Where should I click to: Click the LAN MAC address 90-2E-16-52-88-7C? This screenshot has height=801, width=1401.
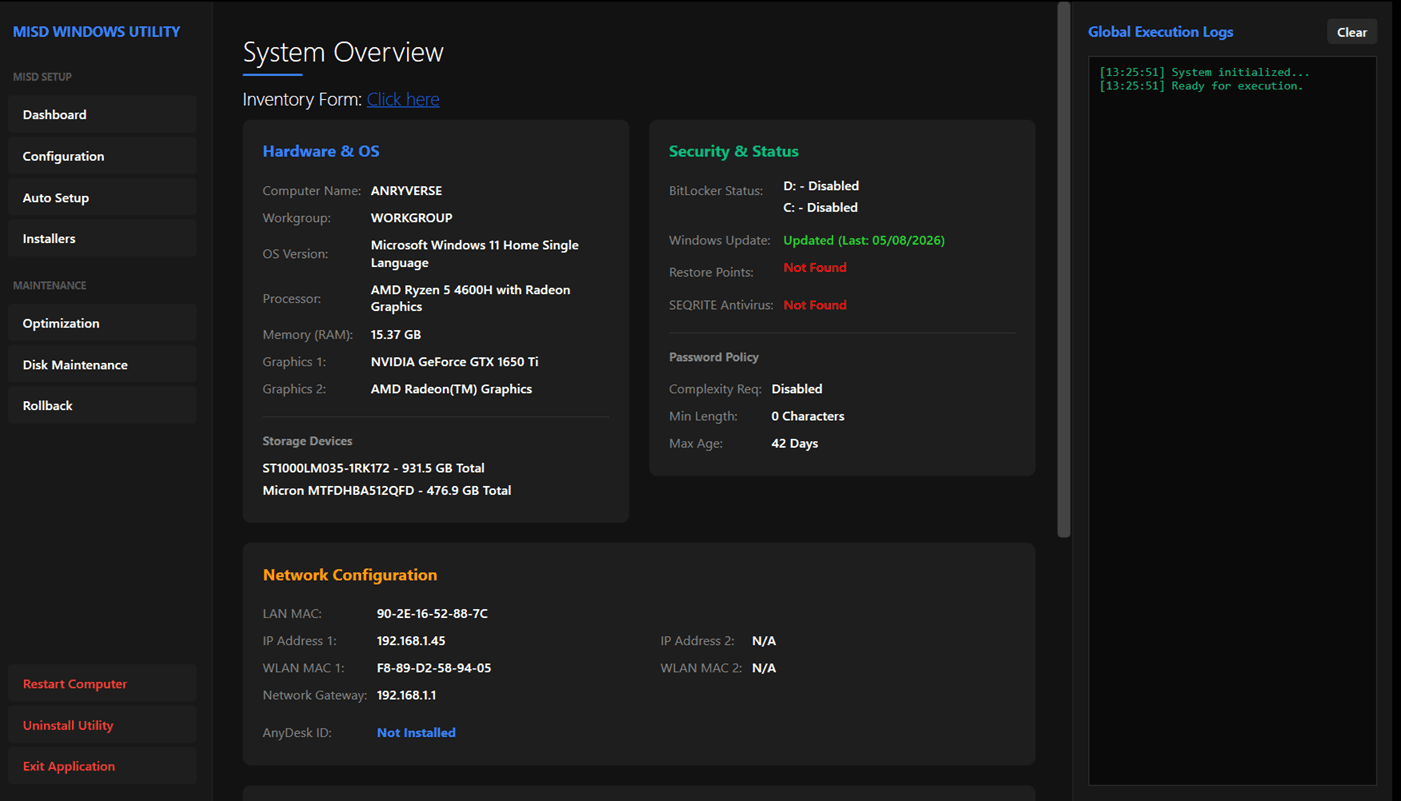[x=432, y=614]
